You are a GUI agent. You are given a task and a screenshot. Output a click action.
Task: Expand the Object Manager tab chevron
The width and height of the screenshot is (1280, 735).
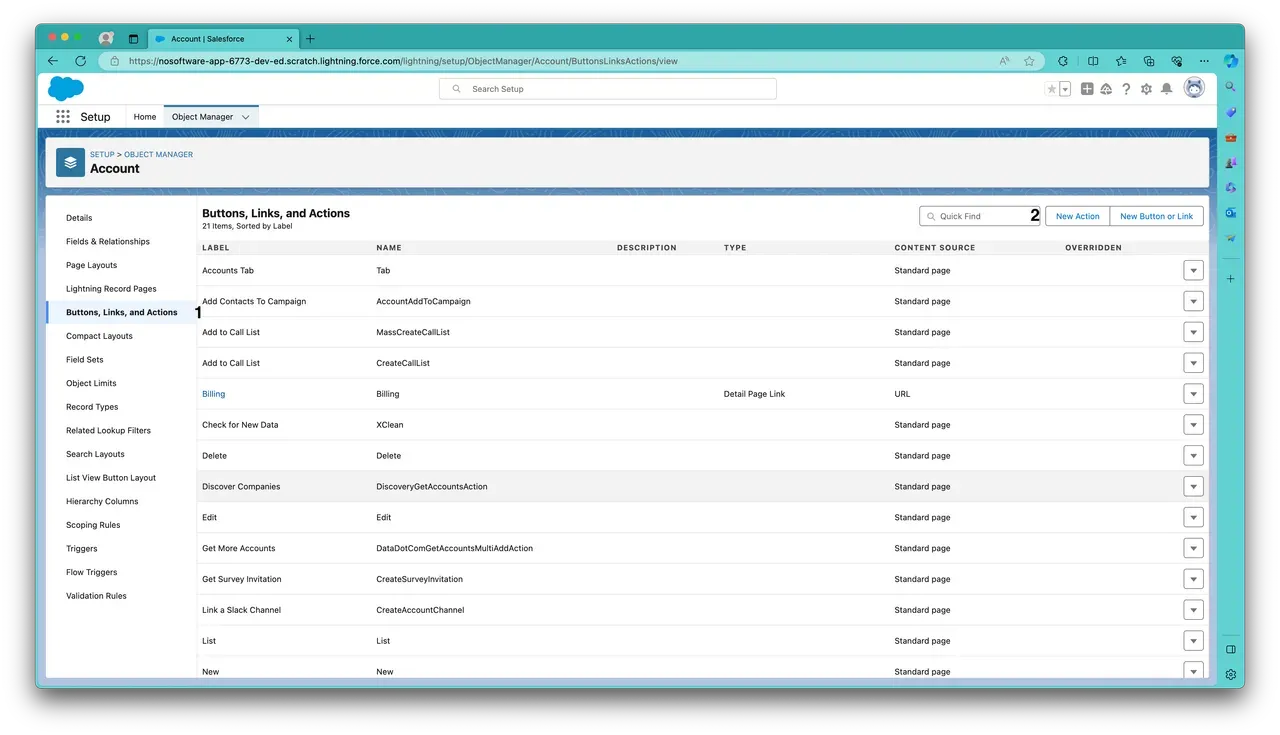[x=244, y=116]
